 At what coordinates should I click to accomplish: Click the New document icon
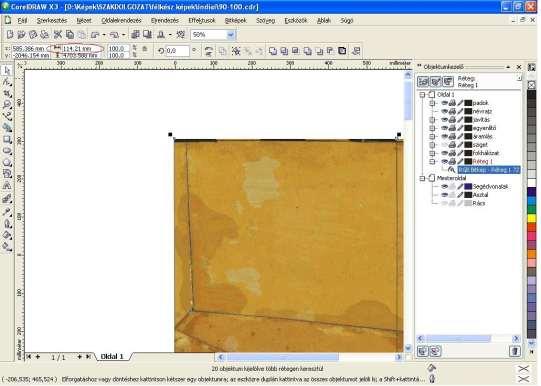pyautogui.click(x=10, y=34)
